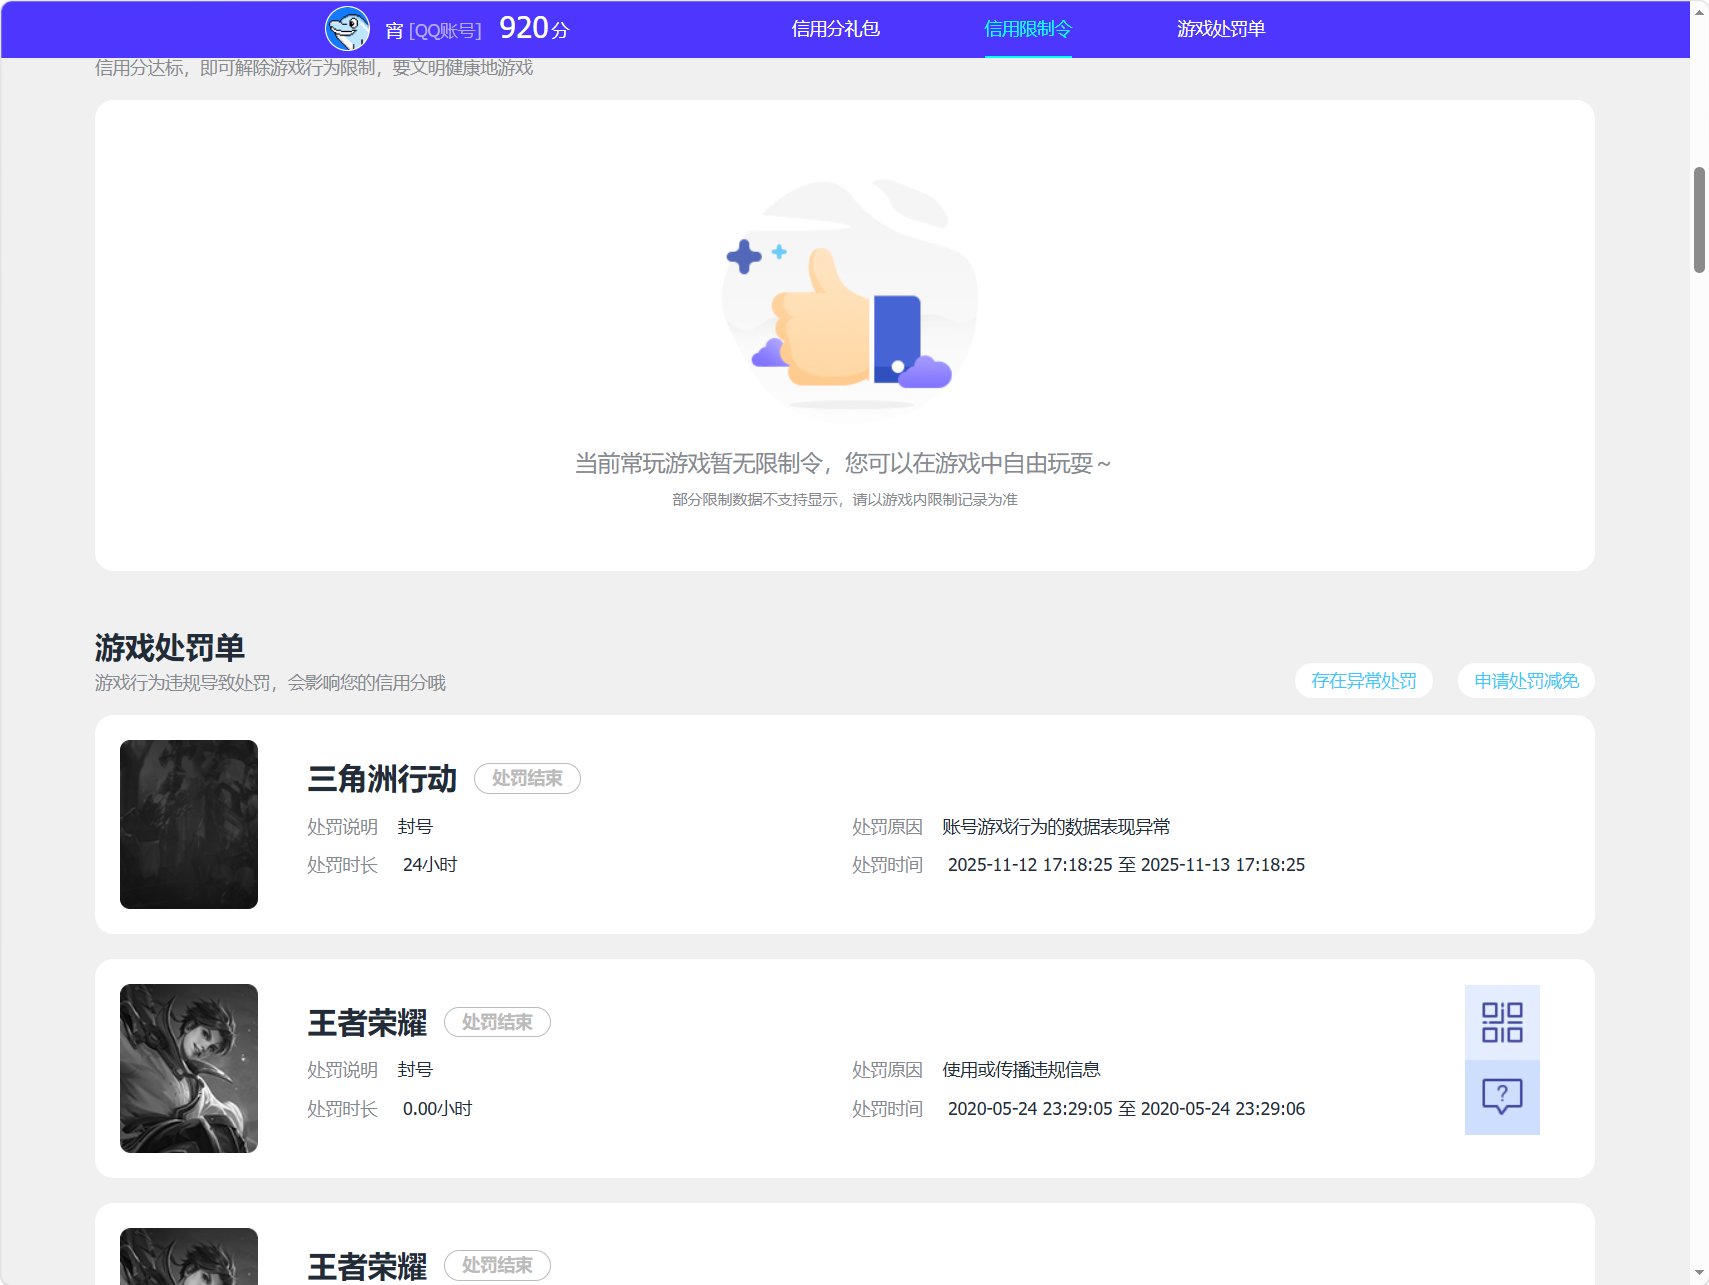Click the 920分 credit score
Viewport: 1709px width, 1285px height.
point(534,28)
